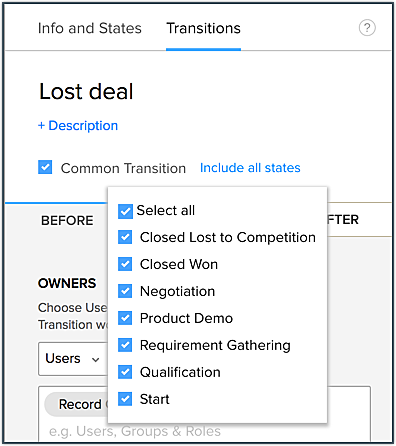Viewport: 396px width, 446px height.
Task: Untick the Qualification state checkbox
Action: coord(125,372)
